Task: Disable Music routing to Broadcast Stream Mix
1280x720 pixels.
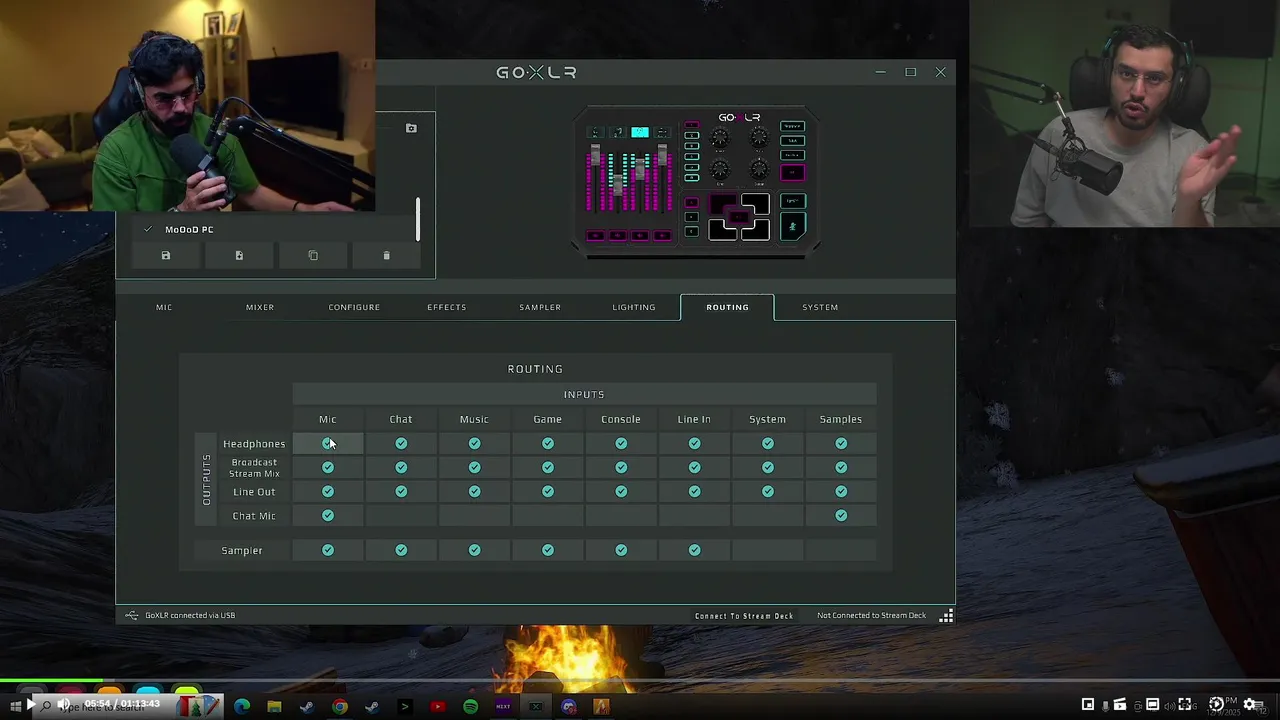Action: 474,467
